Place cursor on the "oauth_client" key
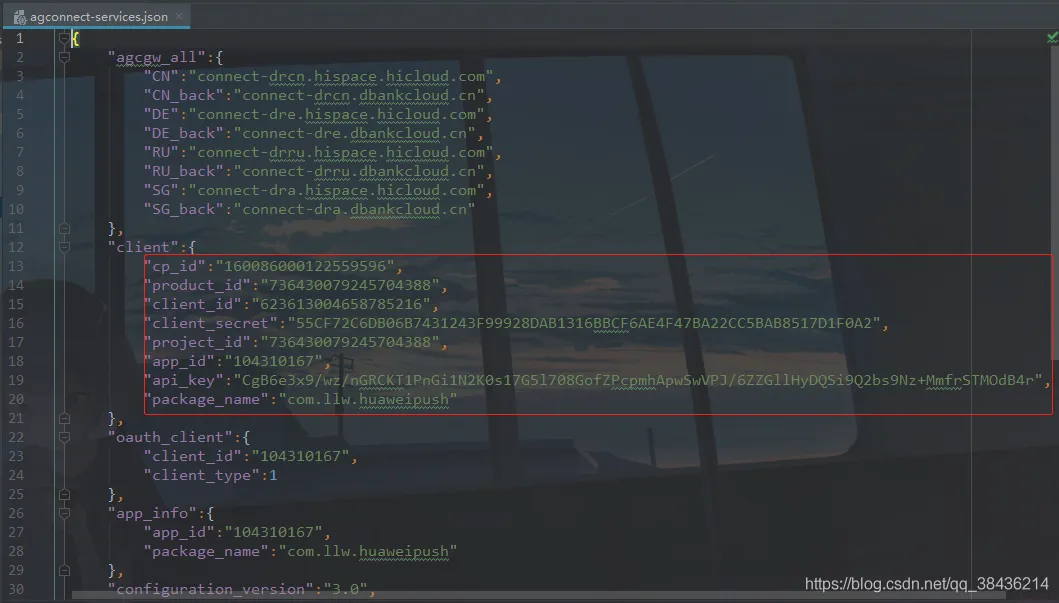This screenshot has height=603, width=1059. pos(170,437)
